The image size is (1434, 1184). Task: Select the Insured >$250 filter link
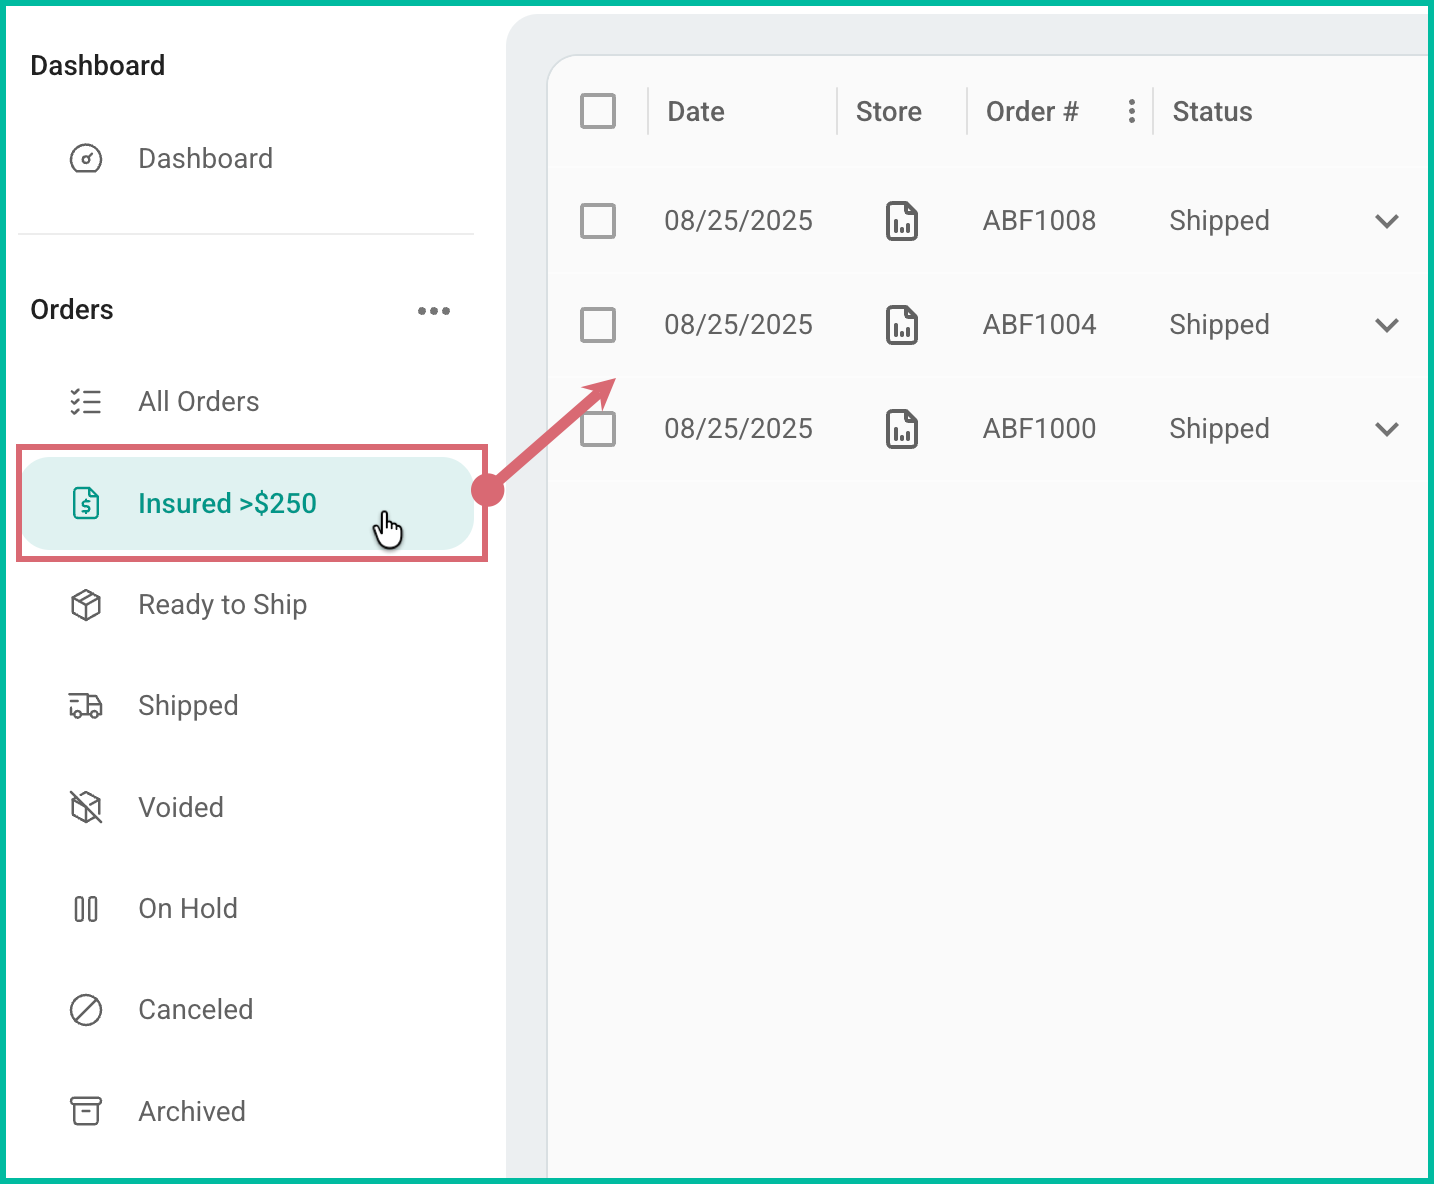(x=227, y=503)
